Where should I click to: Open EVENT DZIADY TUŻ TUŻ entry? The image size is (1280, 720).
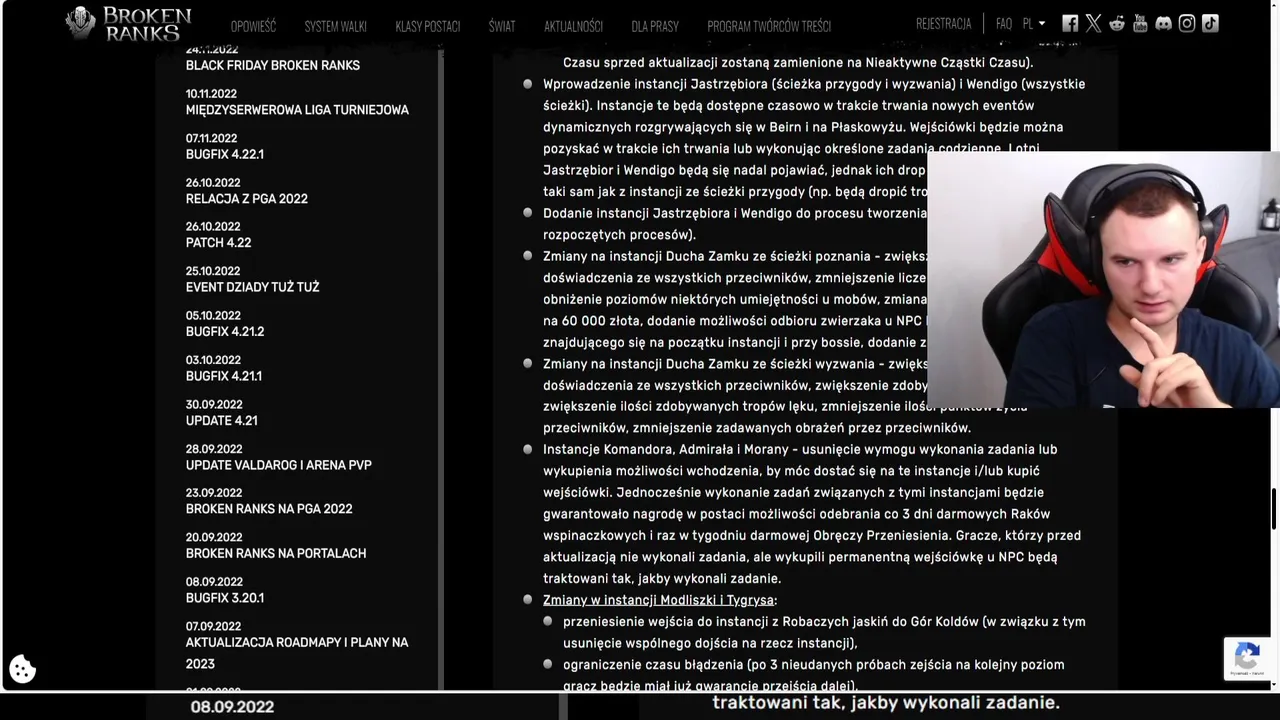coord(252,287)
